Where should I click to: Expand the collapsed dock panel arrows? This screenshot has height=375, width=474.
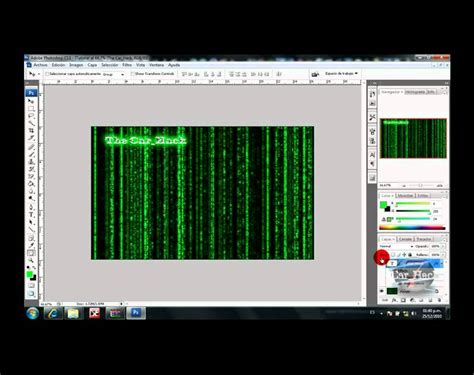coord(374,83)
